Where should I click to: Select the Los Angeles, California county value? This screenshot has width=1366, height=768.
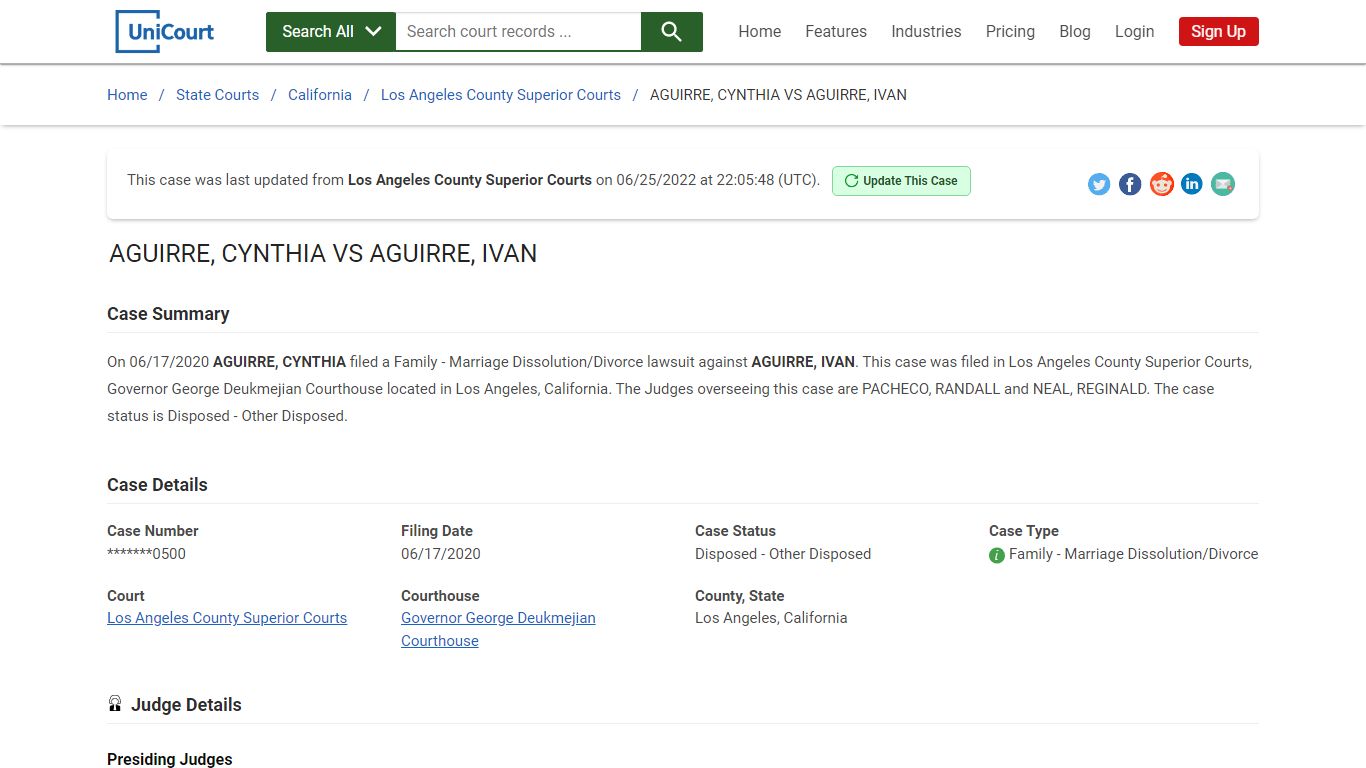click(x=771, y=618)
